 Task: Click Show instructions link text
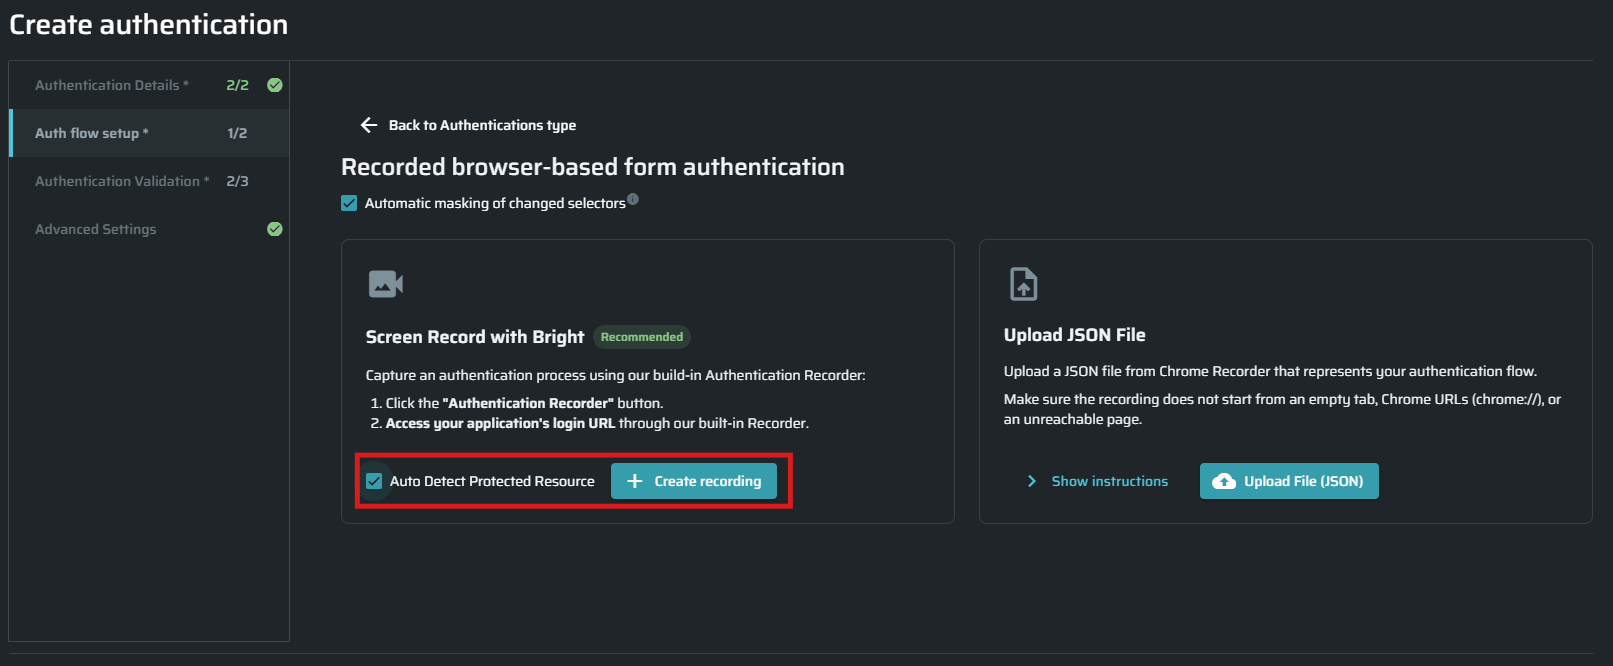(1110, 481)
